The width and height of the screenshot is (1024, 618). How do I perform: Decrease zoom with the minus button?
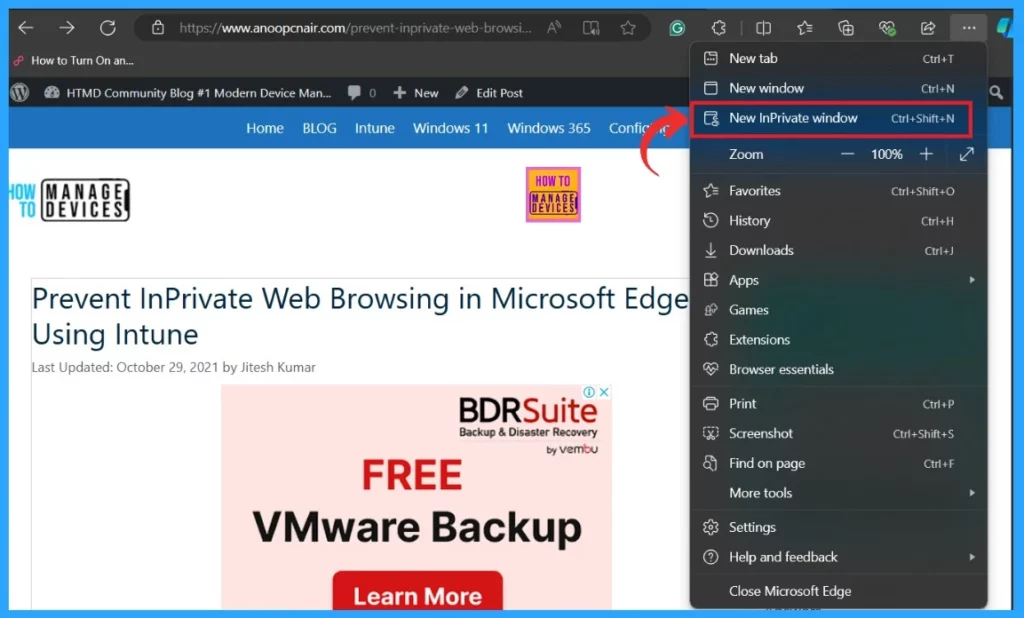tap(847, 154)
